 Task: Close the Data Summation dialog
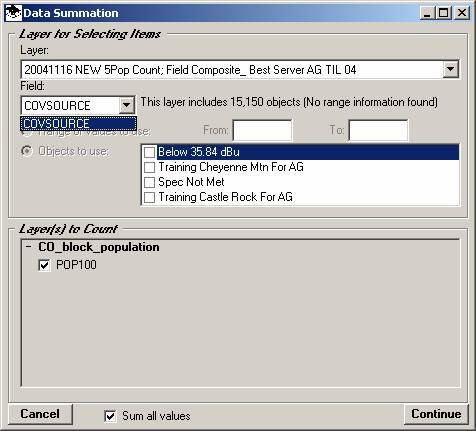462,13
